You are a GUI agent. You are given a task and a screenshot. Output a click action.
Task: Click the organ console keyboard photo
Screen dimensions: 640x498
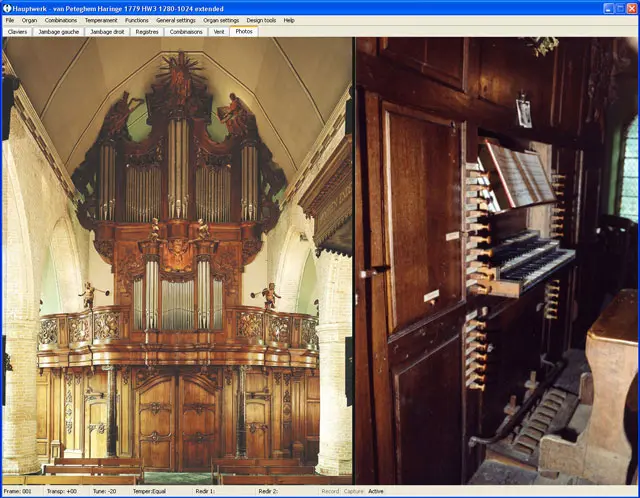(497, 260)
